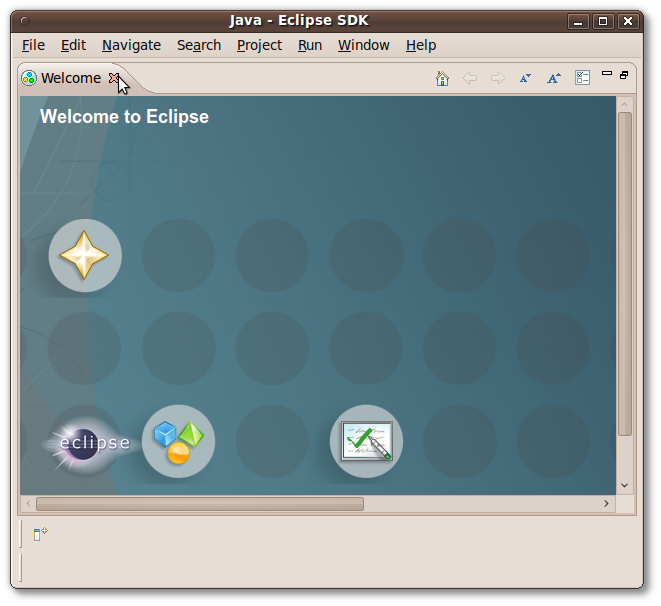Image resolution: width=661 pixels, height=606 pixels.
Task: Open the Overview star icon
Action: click(x=85, y=255)
